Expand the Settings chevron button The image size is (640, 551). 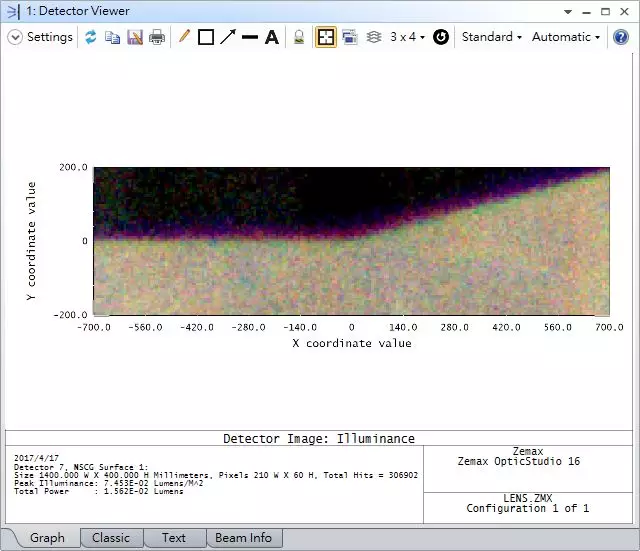(x=15, y=37)
